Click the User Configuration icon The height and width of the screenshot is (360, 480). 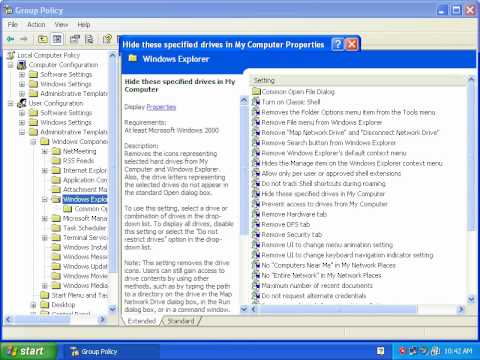click(22, 103)
